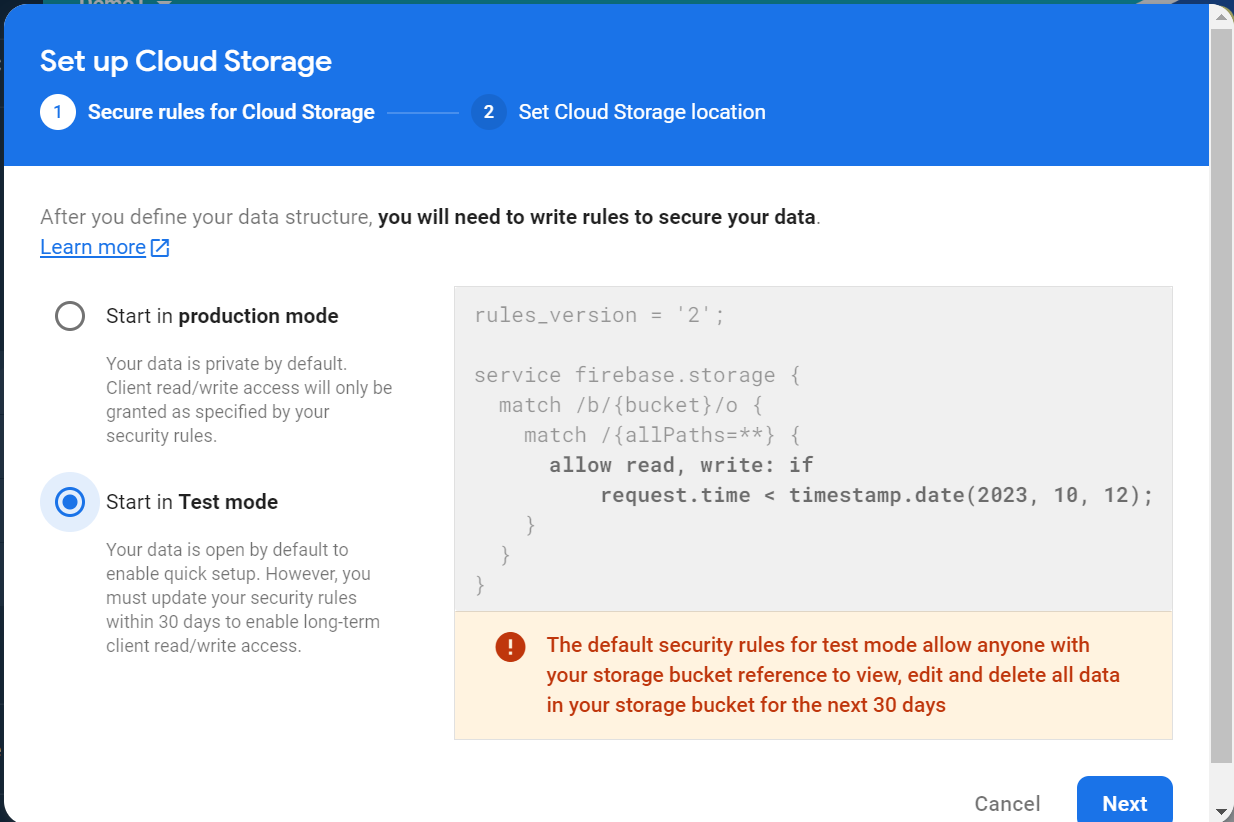
Task: Go to "Set Cloud Storage location" step
Action: [642, 112]
